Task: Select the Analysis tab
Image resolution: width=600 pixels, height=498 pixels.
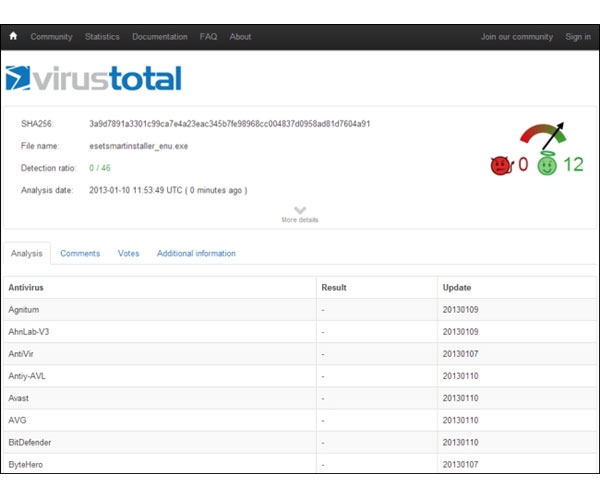Action: (27, 253)
